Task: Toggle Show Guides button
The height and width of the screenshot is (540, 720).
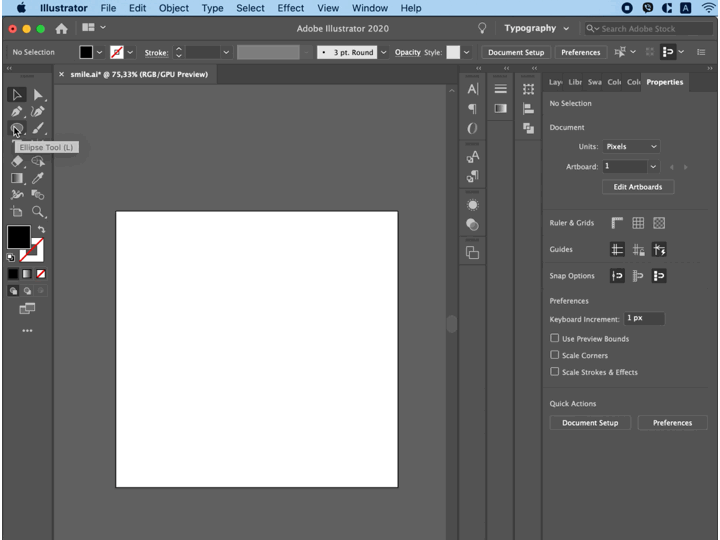Action: point(617,250)
